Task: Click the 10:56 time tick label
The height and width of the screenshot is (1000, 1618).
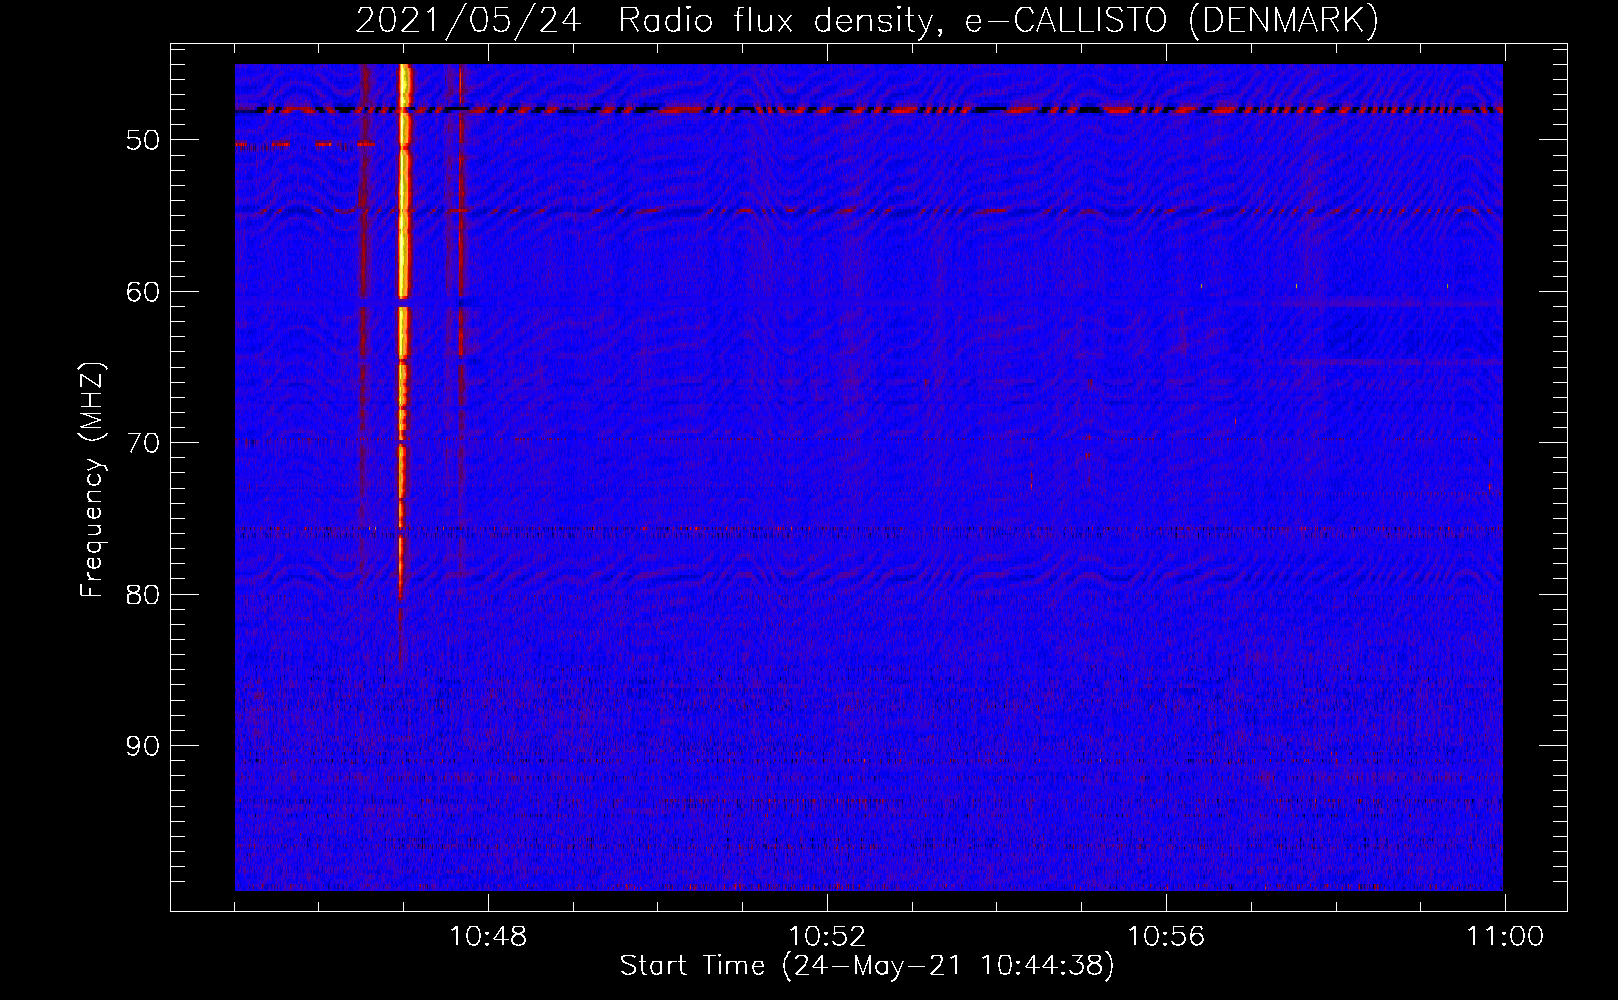Action: [x=1166, y=937]
